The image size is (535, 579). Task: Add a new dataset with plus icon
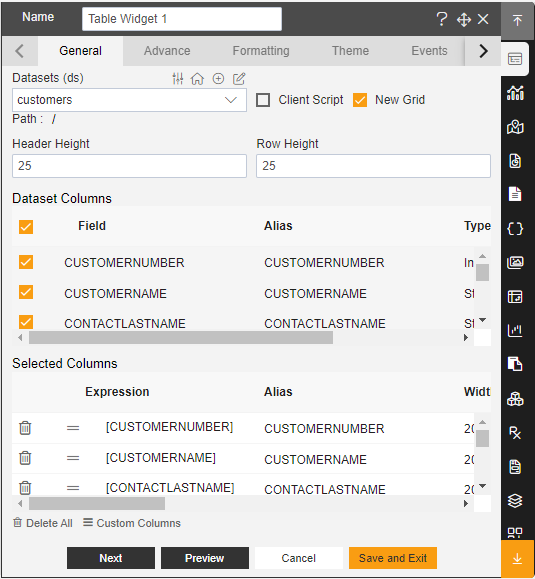[x=218, y=79]
